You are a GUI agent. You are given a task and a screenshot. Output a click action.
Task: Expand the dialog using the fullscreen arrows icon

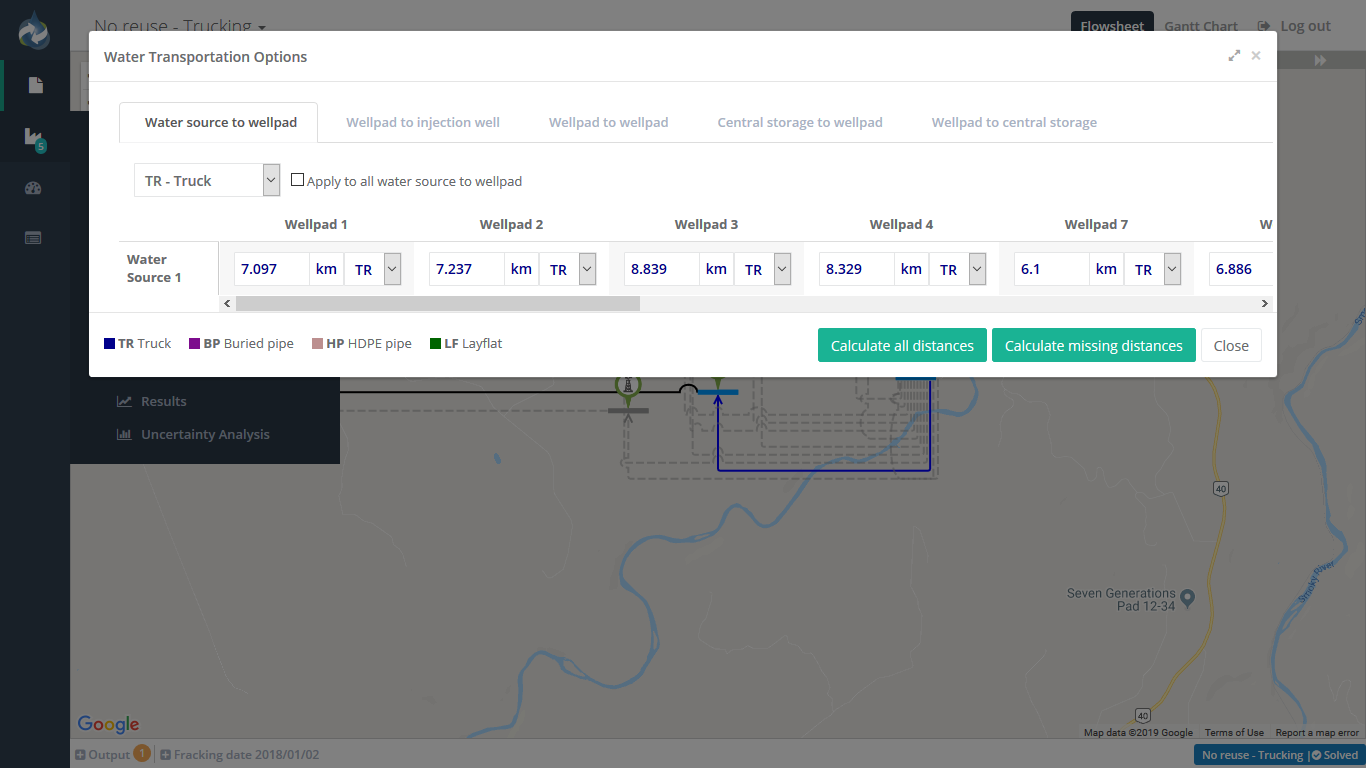point(1234,56)
